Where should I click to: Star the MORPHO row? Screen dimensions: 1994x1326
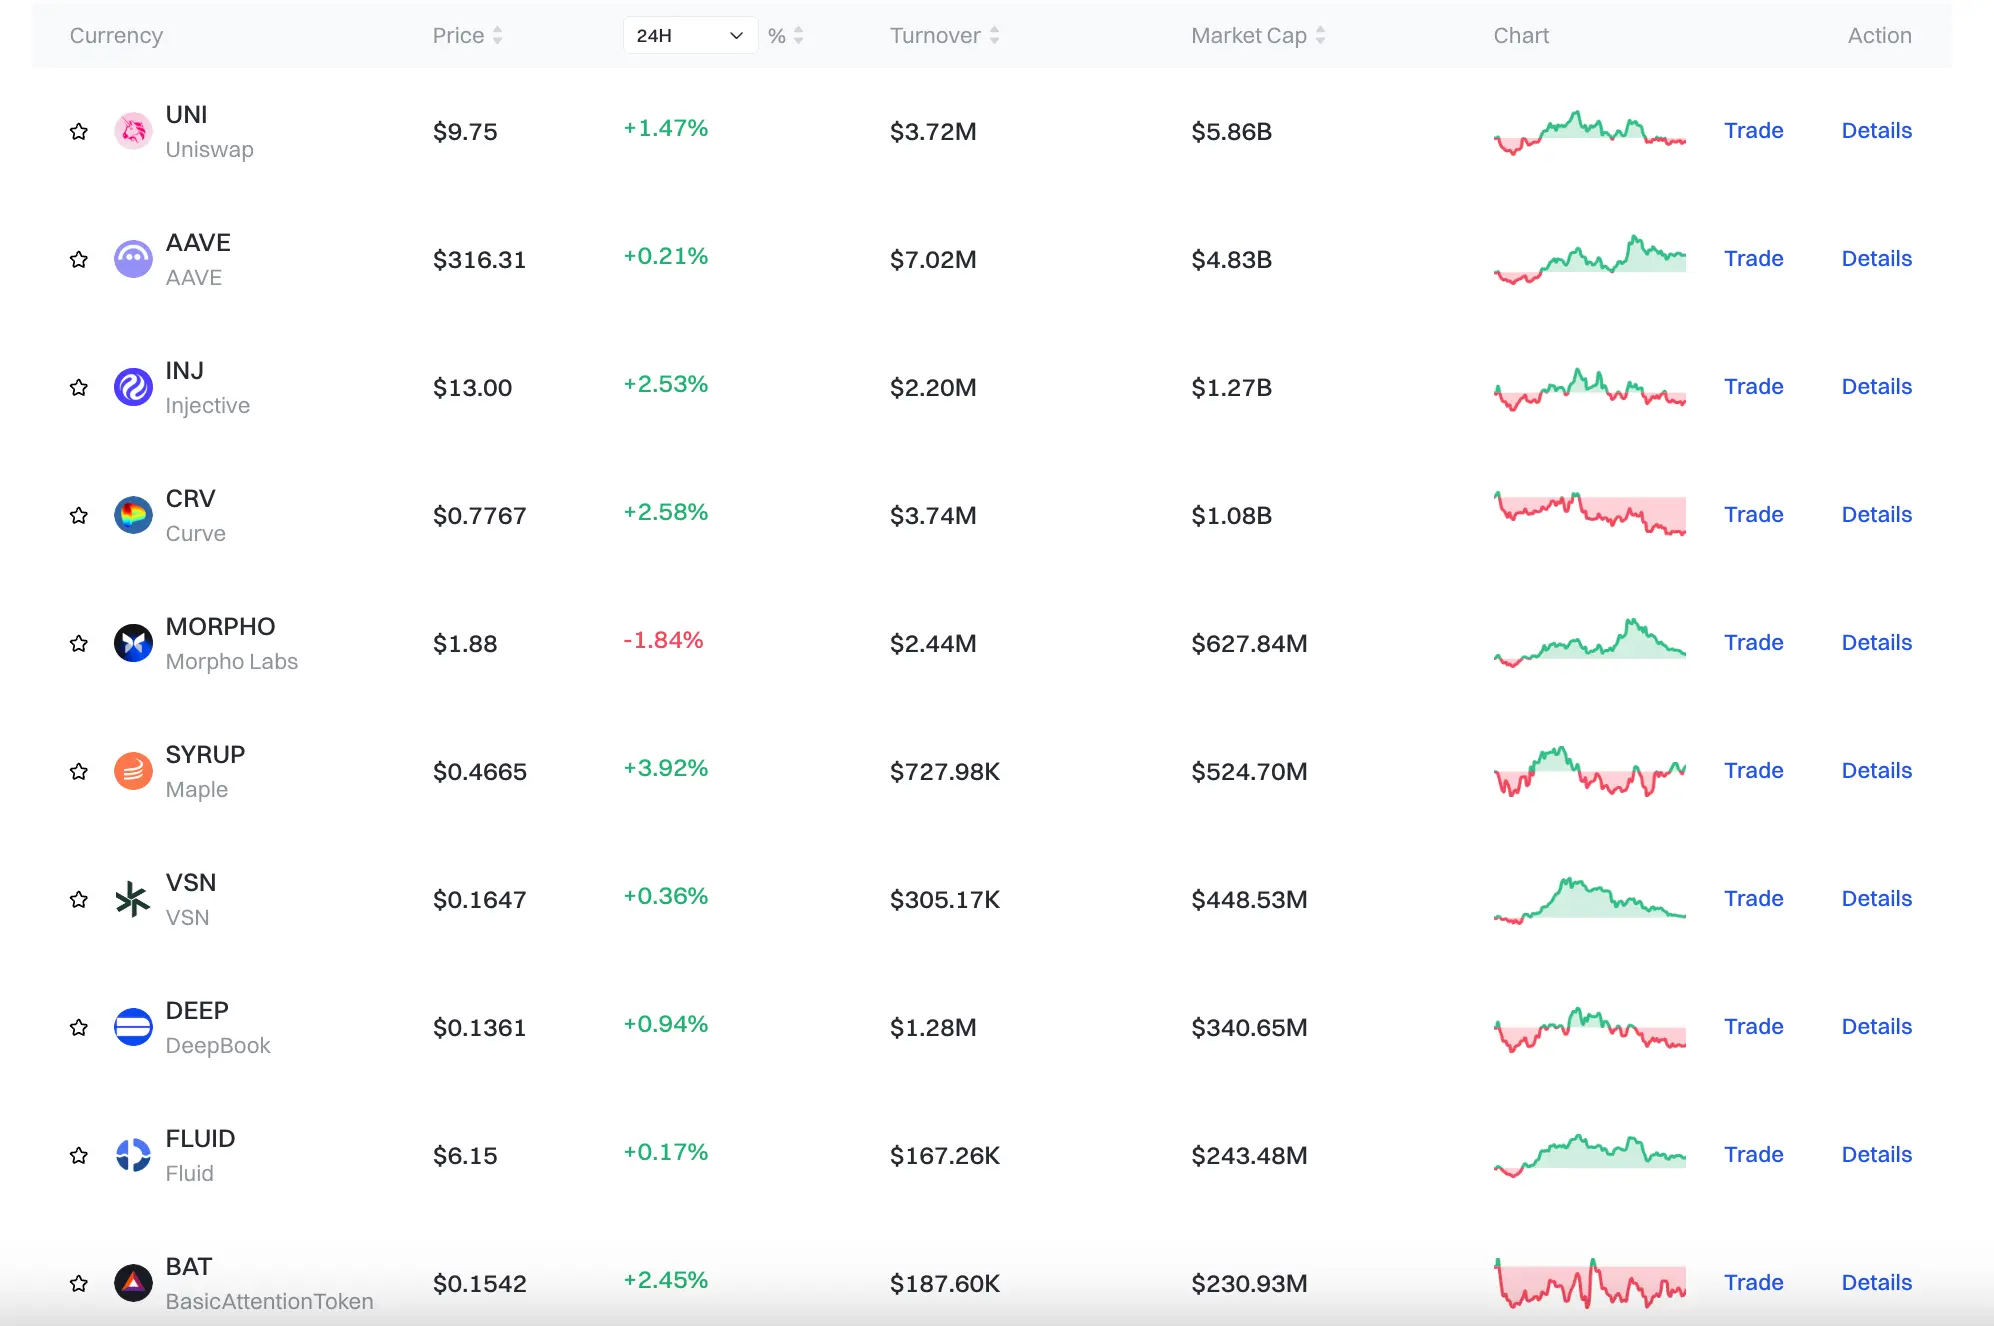(79, 643)
